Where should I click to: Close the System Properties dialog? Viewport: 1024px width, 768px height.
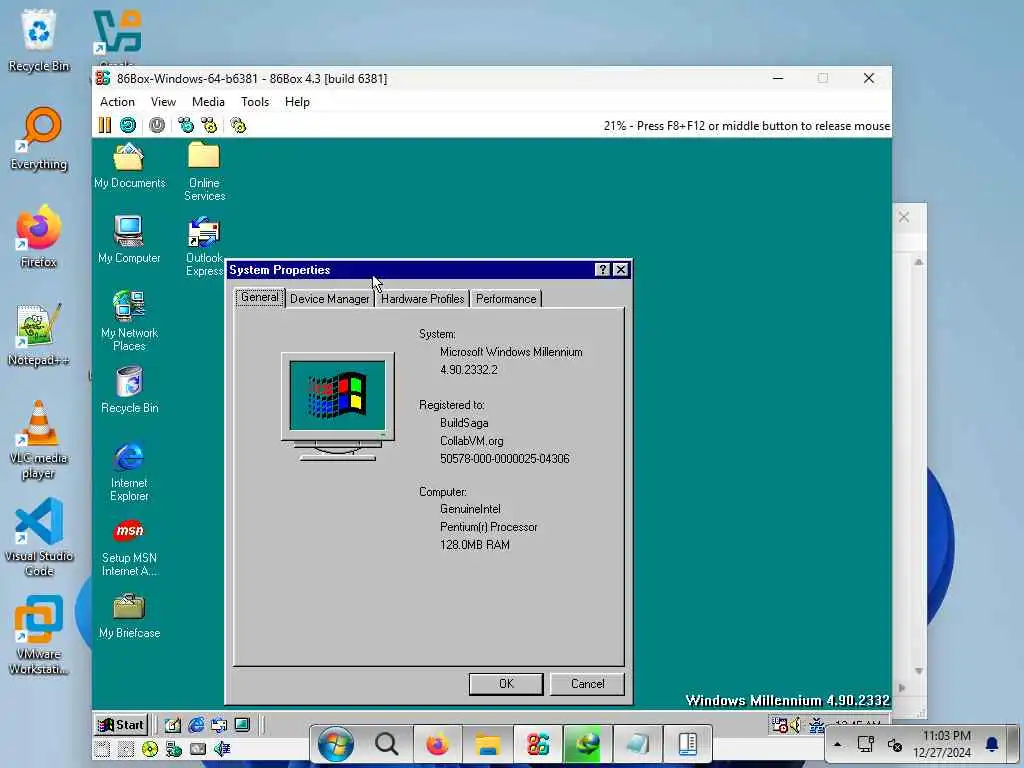coord(621,270)
